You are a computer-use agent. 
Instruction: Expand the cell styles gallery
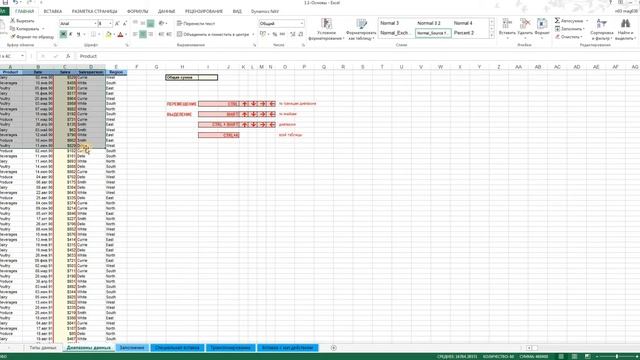[x=491, y=36]
